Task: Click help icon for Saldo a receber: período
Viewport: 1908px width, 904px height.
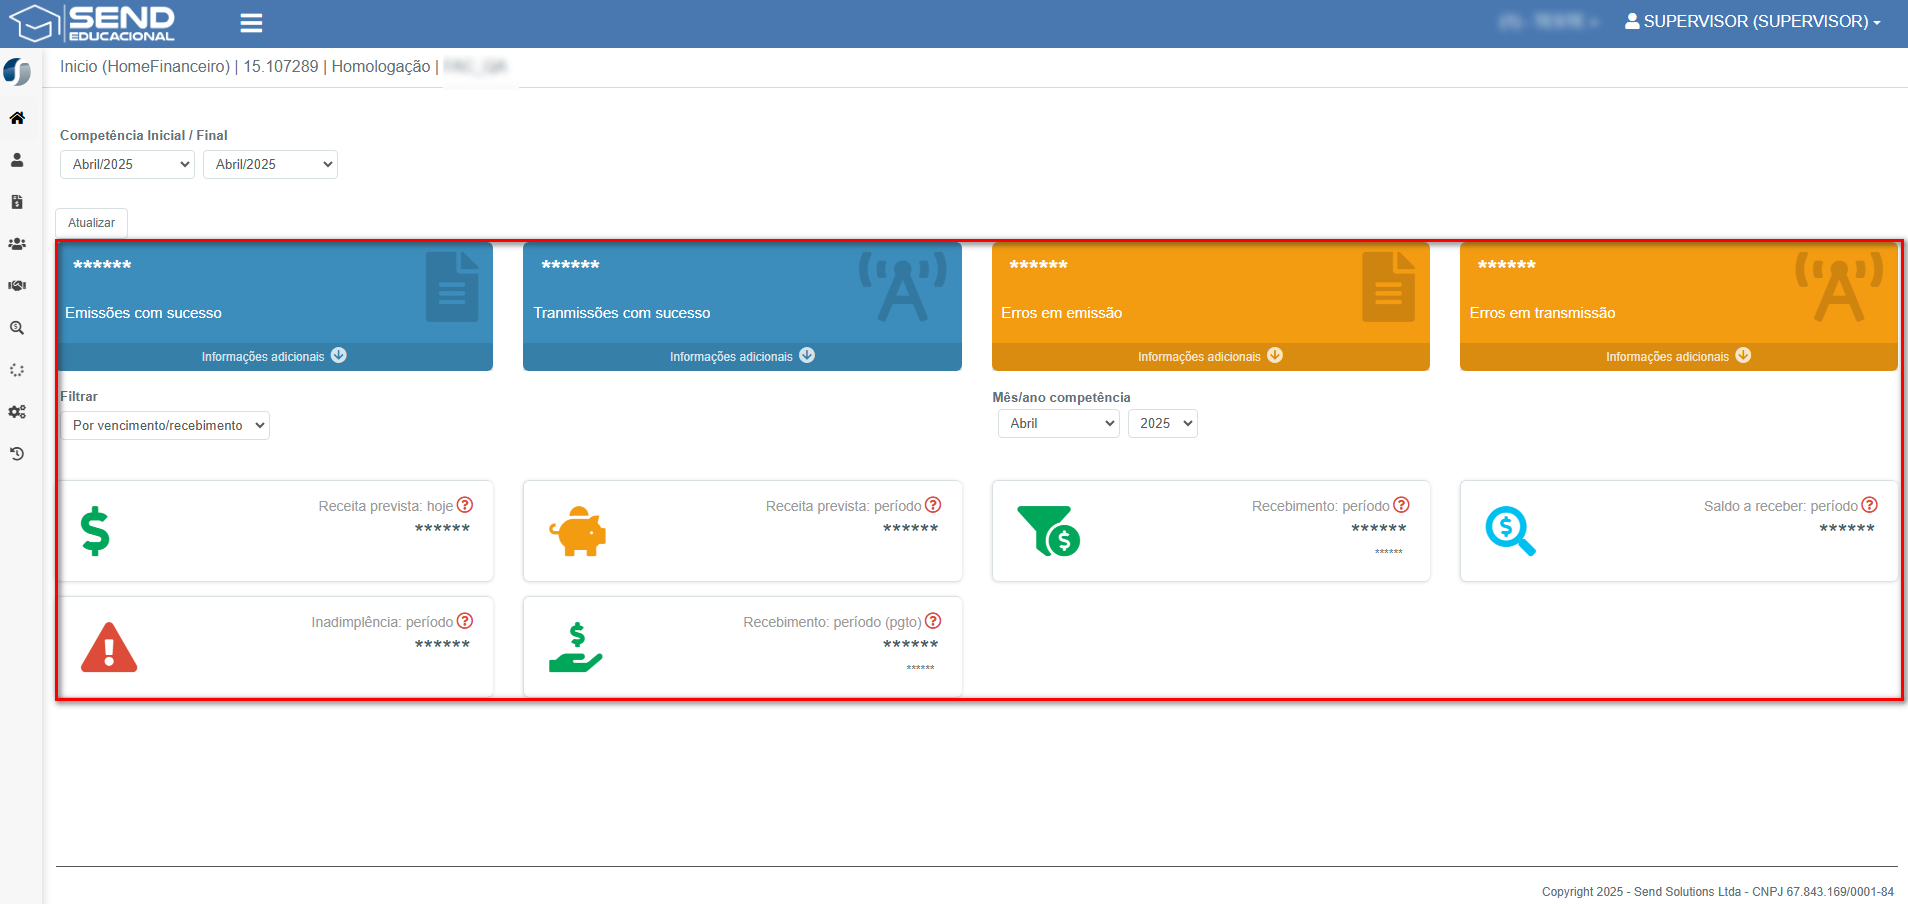Action: 1870,505
